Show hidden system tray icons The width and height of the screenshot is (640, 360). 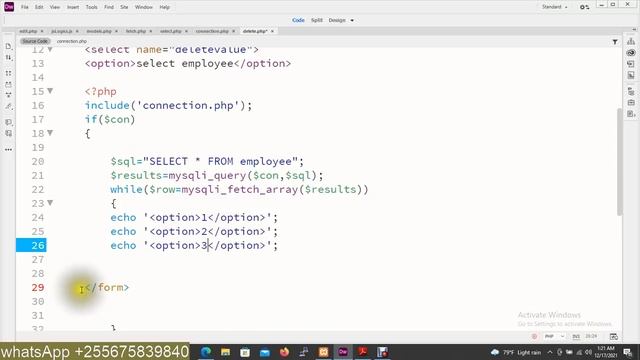coord(550,352)
